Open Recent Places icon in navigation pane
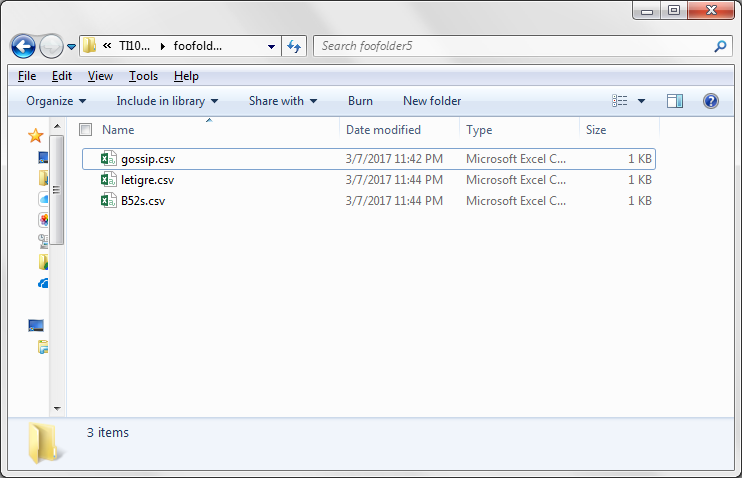Screen dimensions: 742x478 (x=43, y=241)
